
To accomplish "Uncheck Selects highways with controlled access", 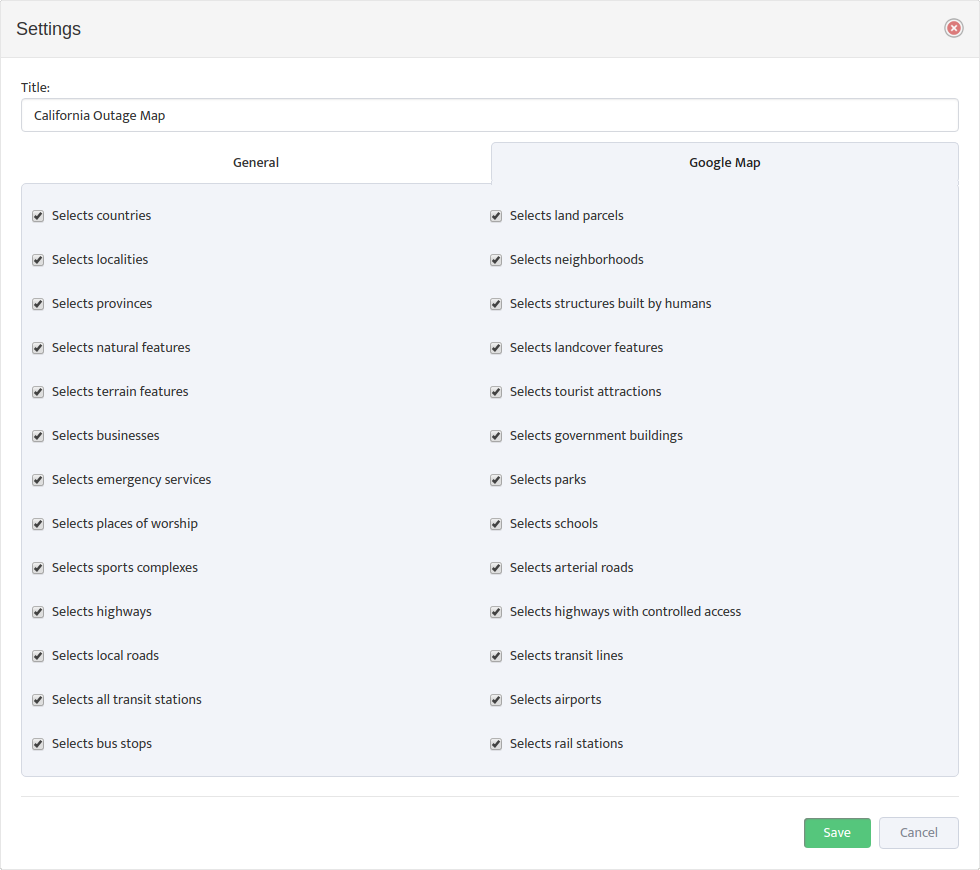I will click(x=496, y=612).
